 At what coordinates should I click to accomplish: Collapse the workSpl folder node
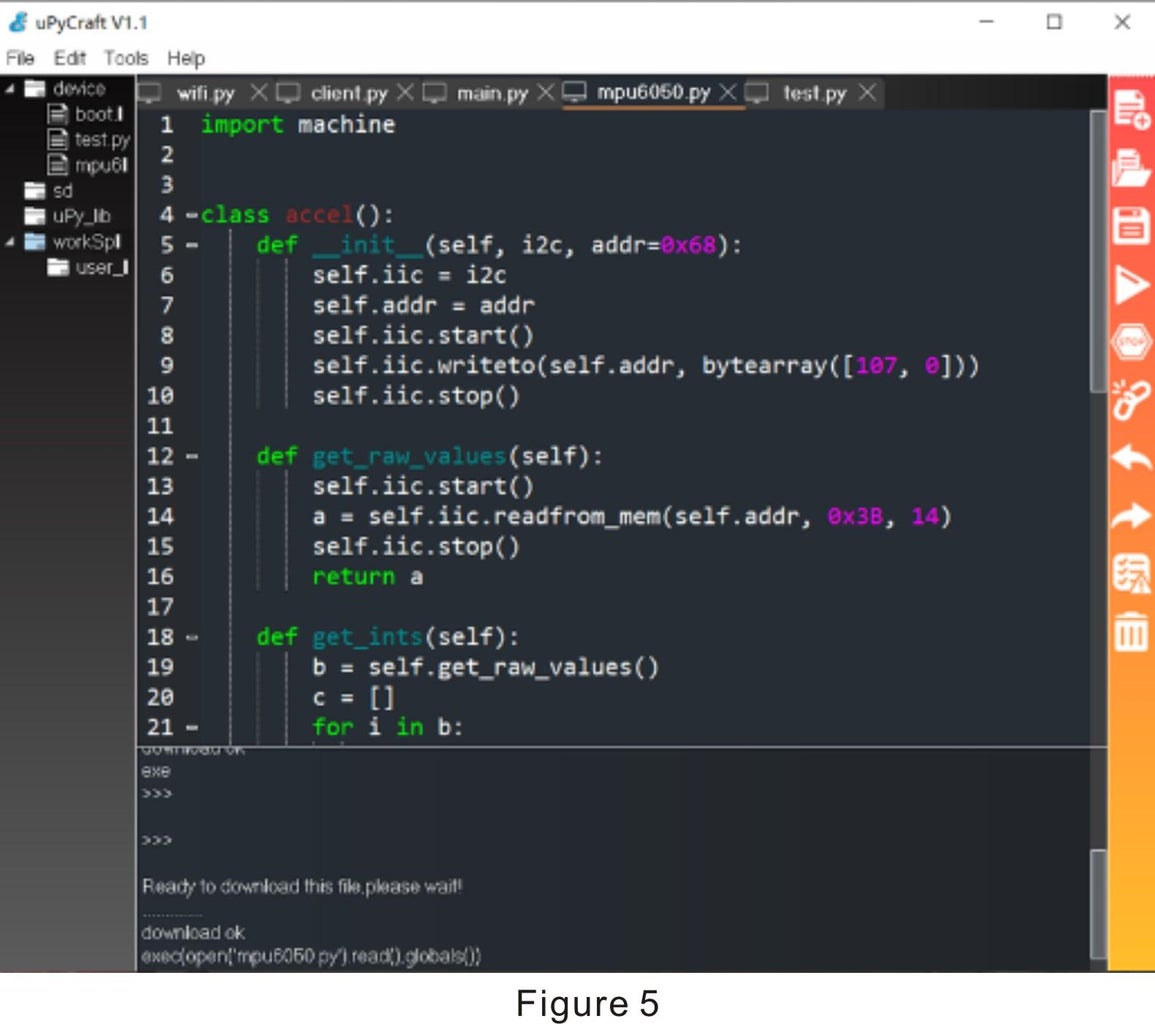click(8, 242)
